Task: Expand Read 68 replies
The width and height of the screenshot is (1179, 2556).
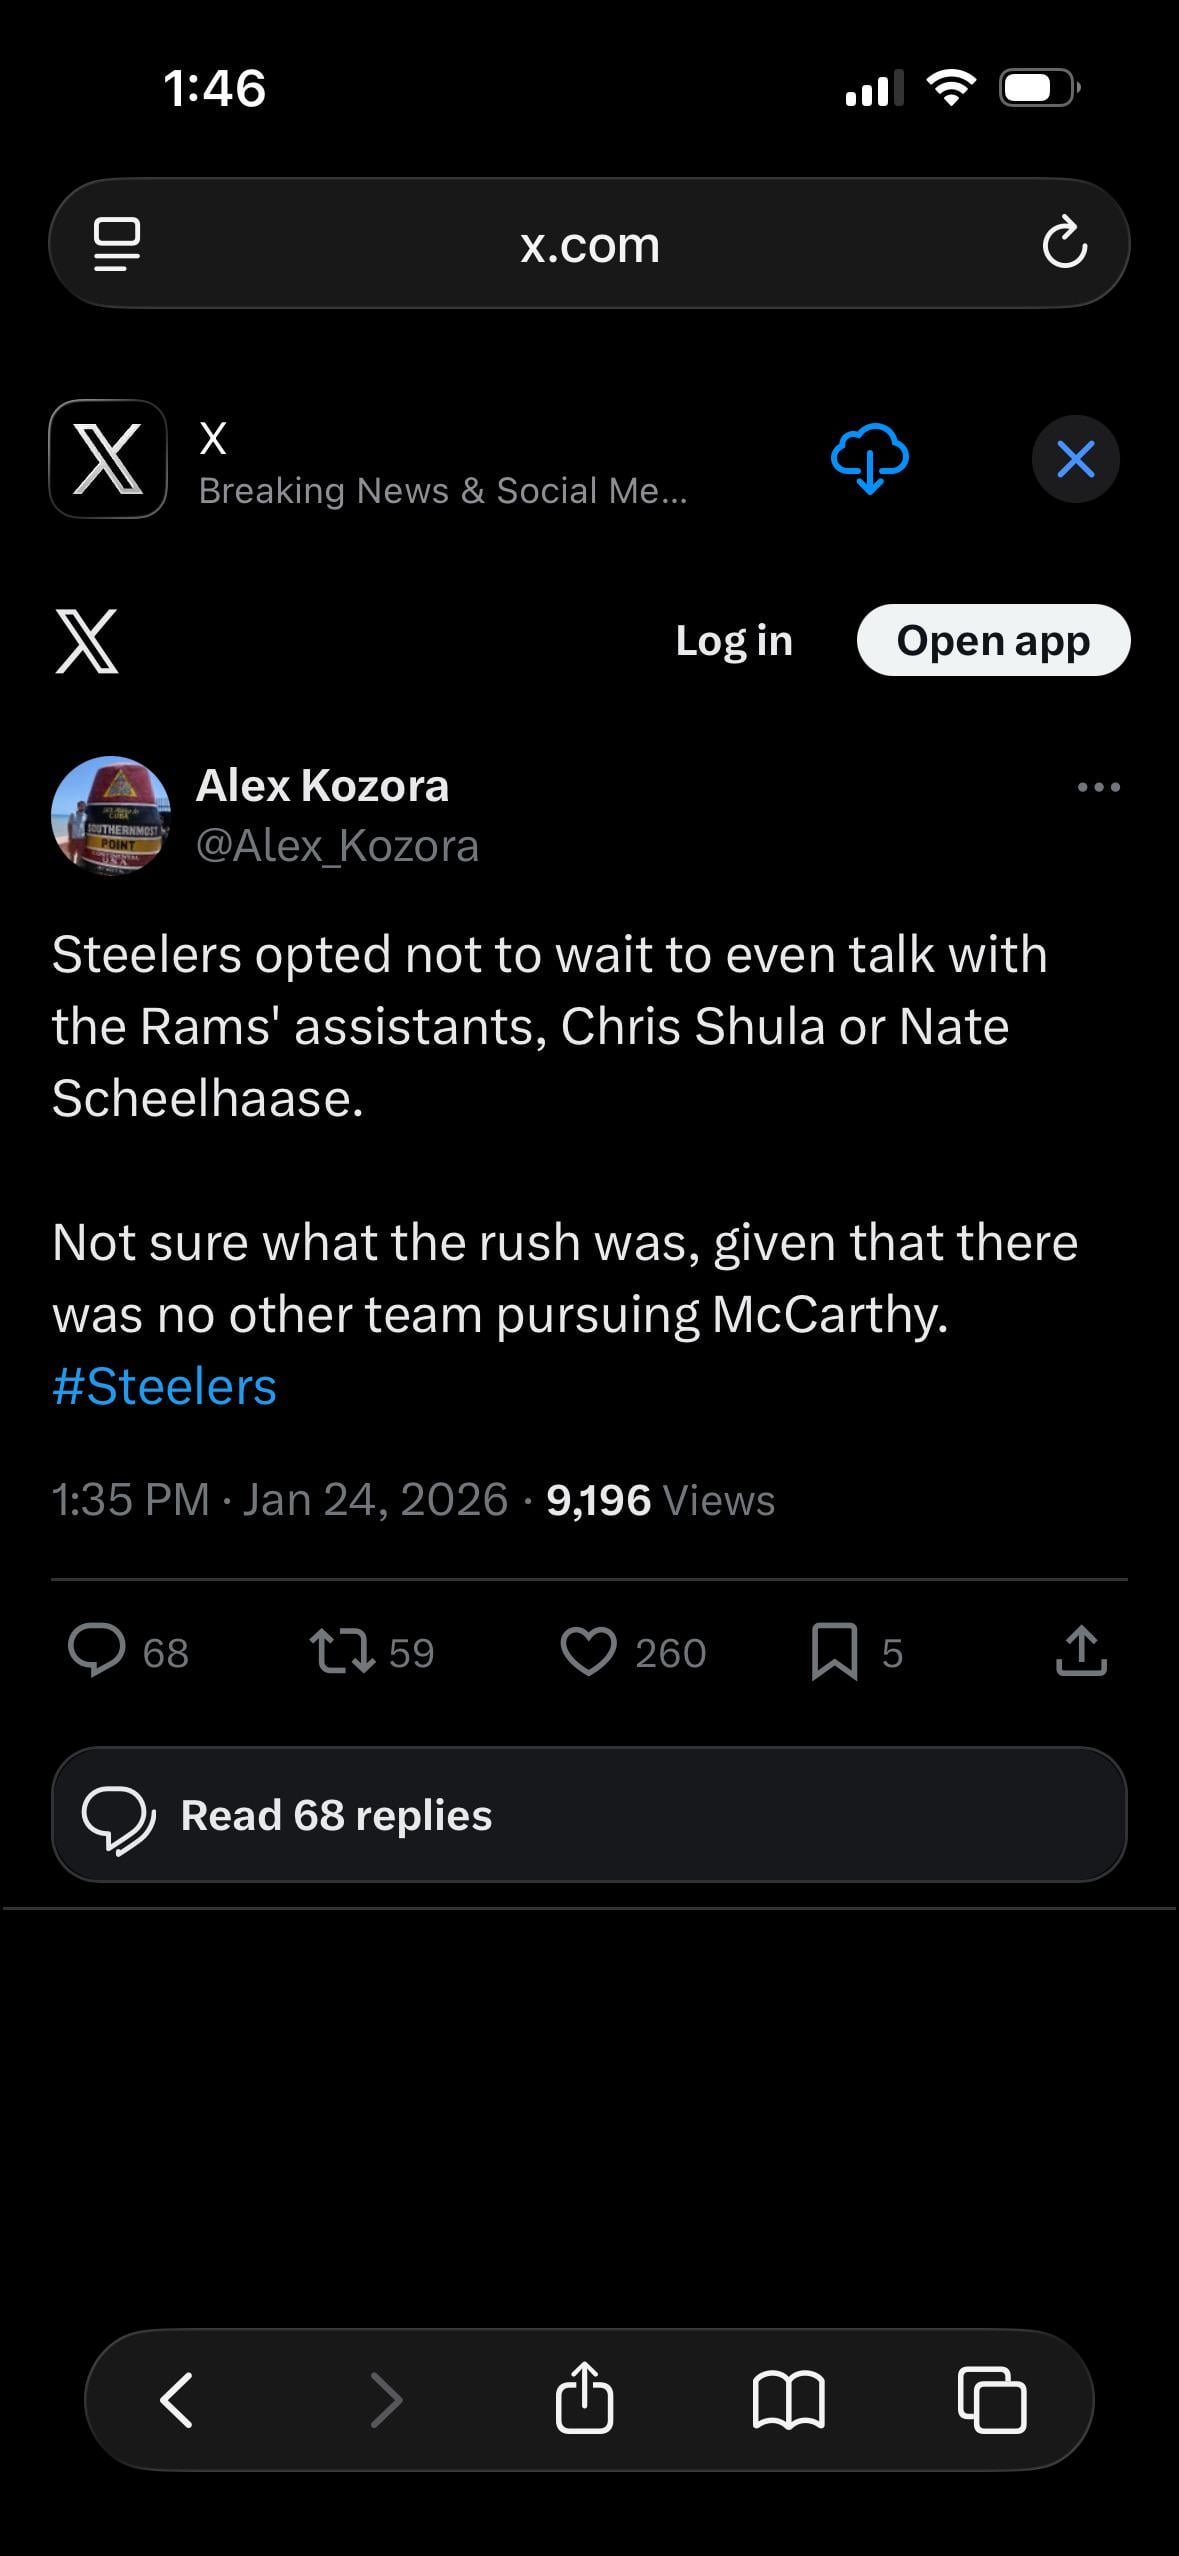Action: coord(589,1815)
